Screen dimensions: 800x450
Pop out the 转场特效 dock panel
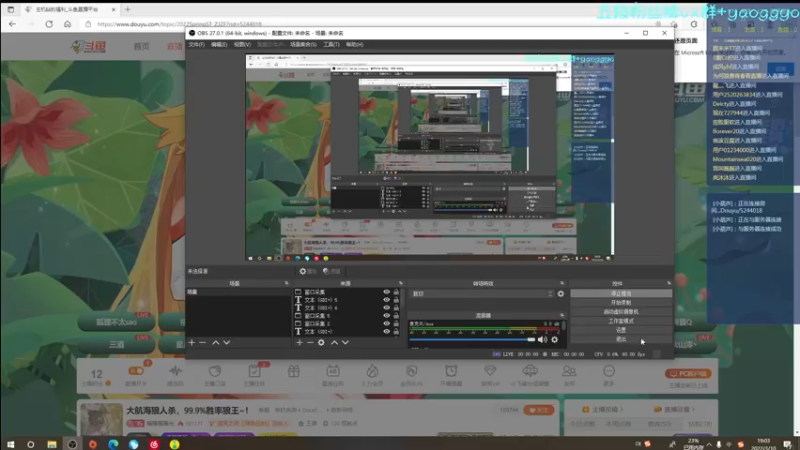562,283
